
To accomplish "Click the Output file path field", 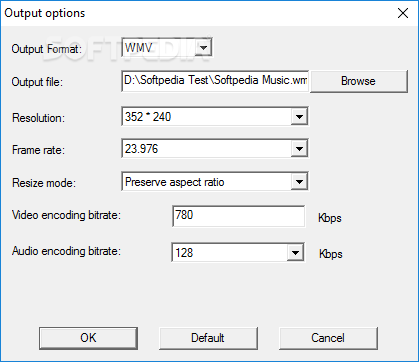I will tap(215, 81).
